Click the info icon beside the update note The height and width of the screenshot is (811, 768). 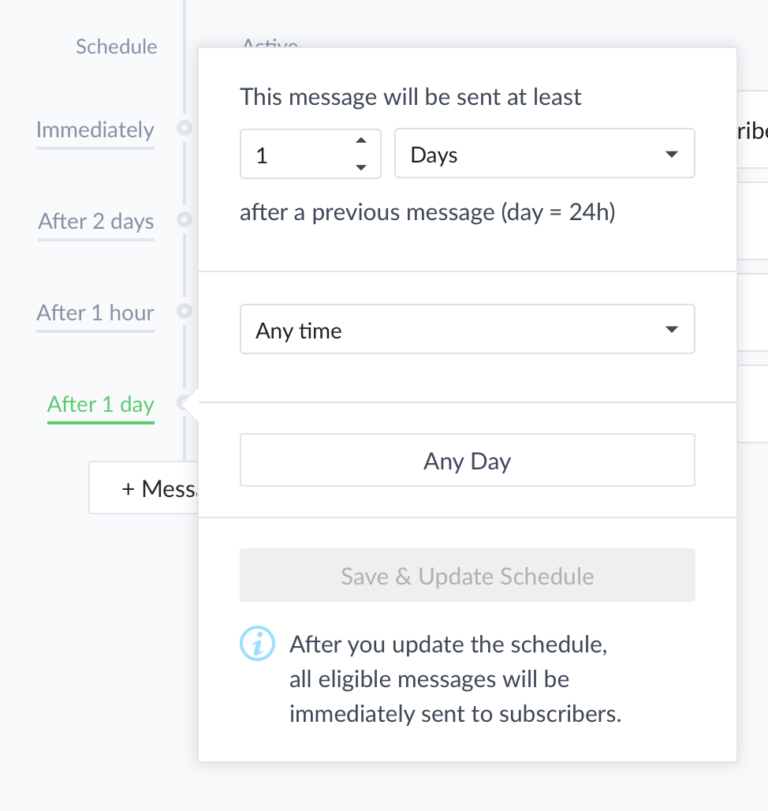click(x=257, y=644)
